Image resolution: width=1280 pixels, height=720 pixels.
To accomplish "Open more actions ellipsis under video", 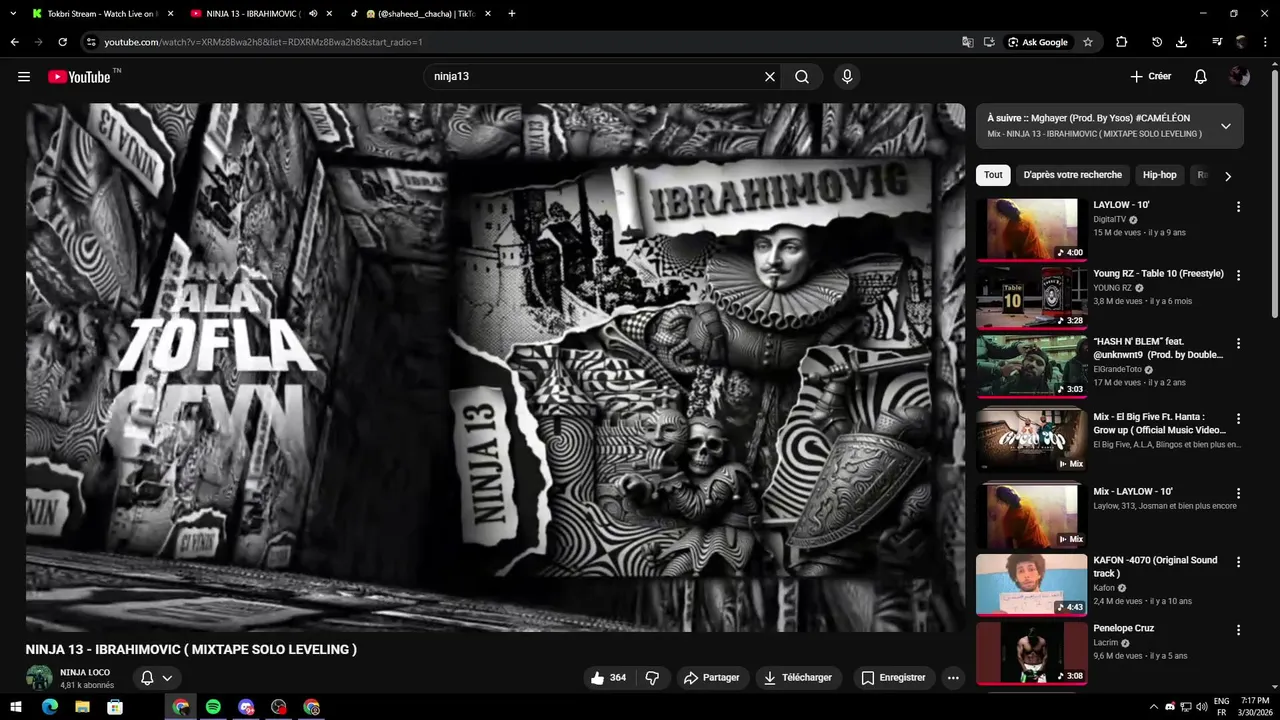I will click(953, 678).
